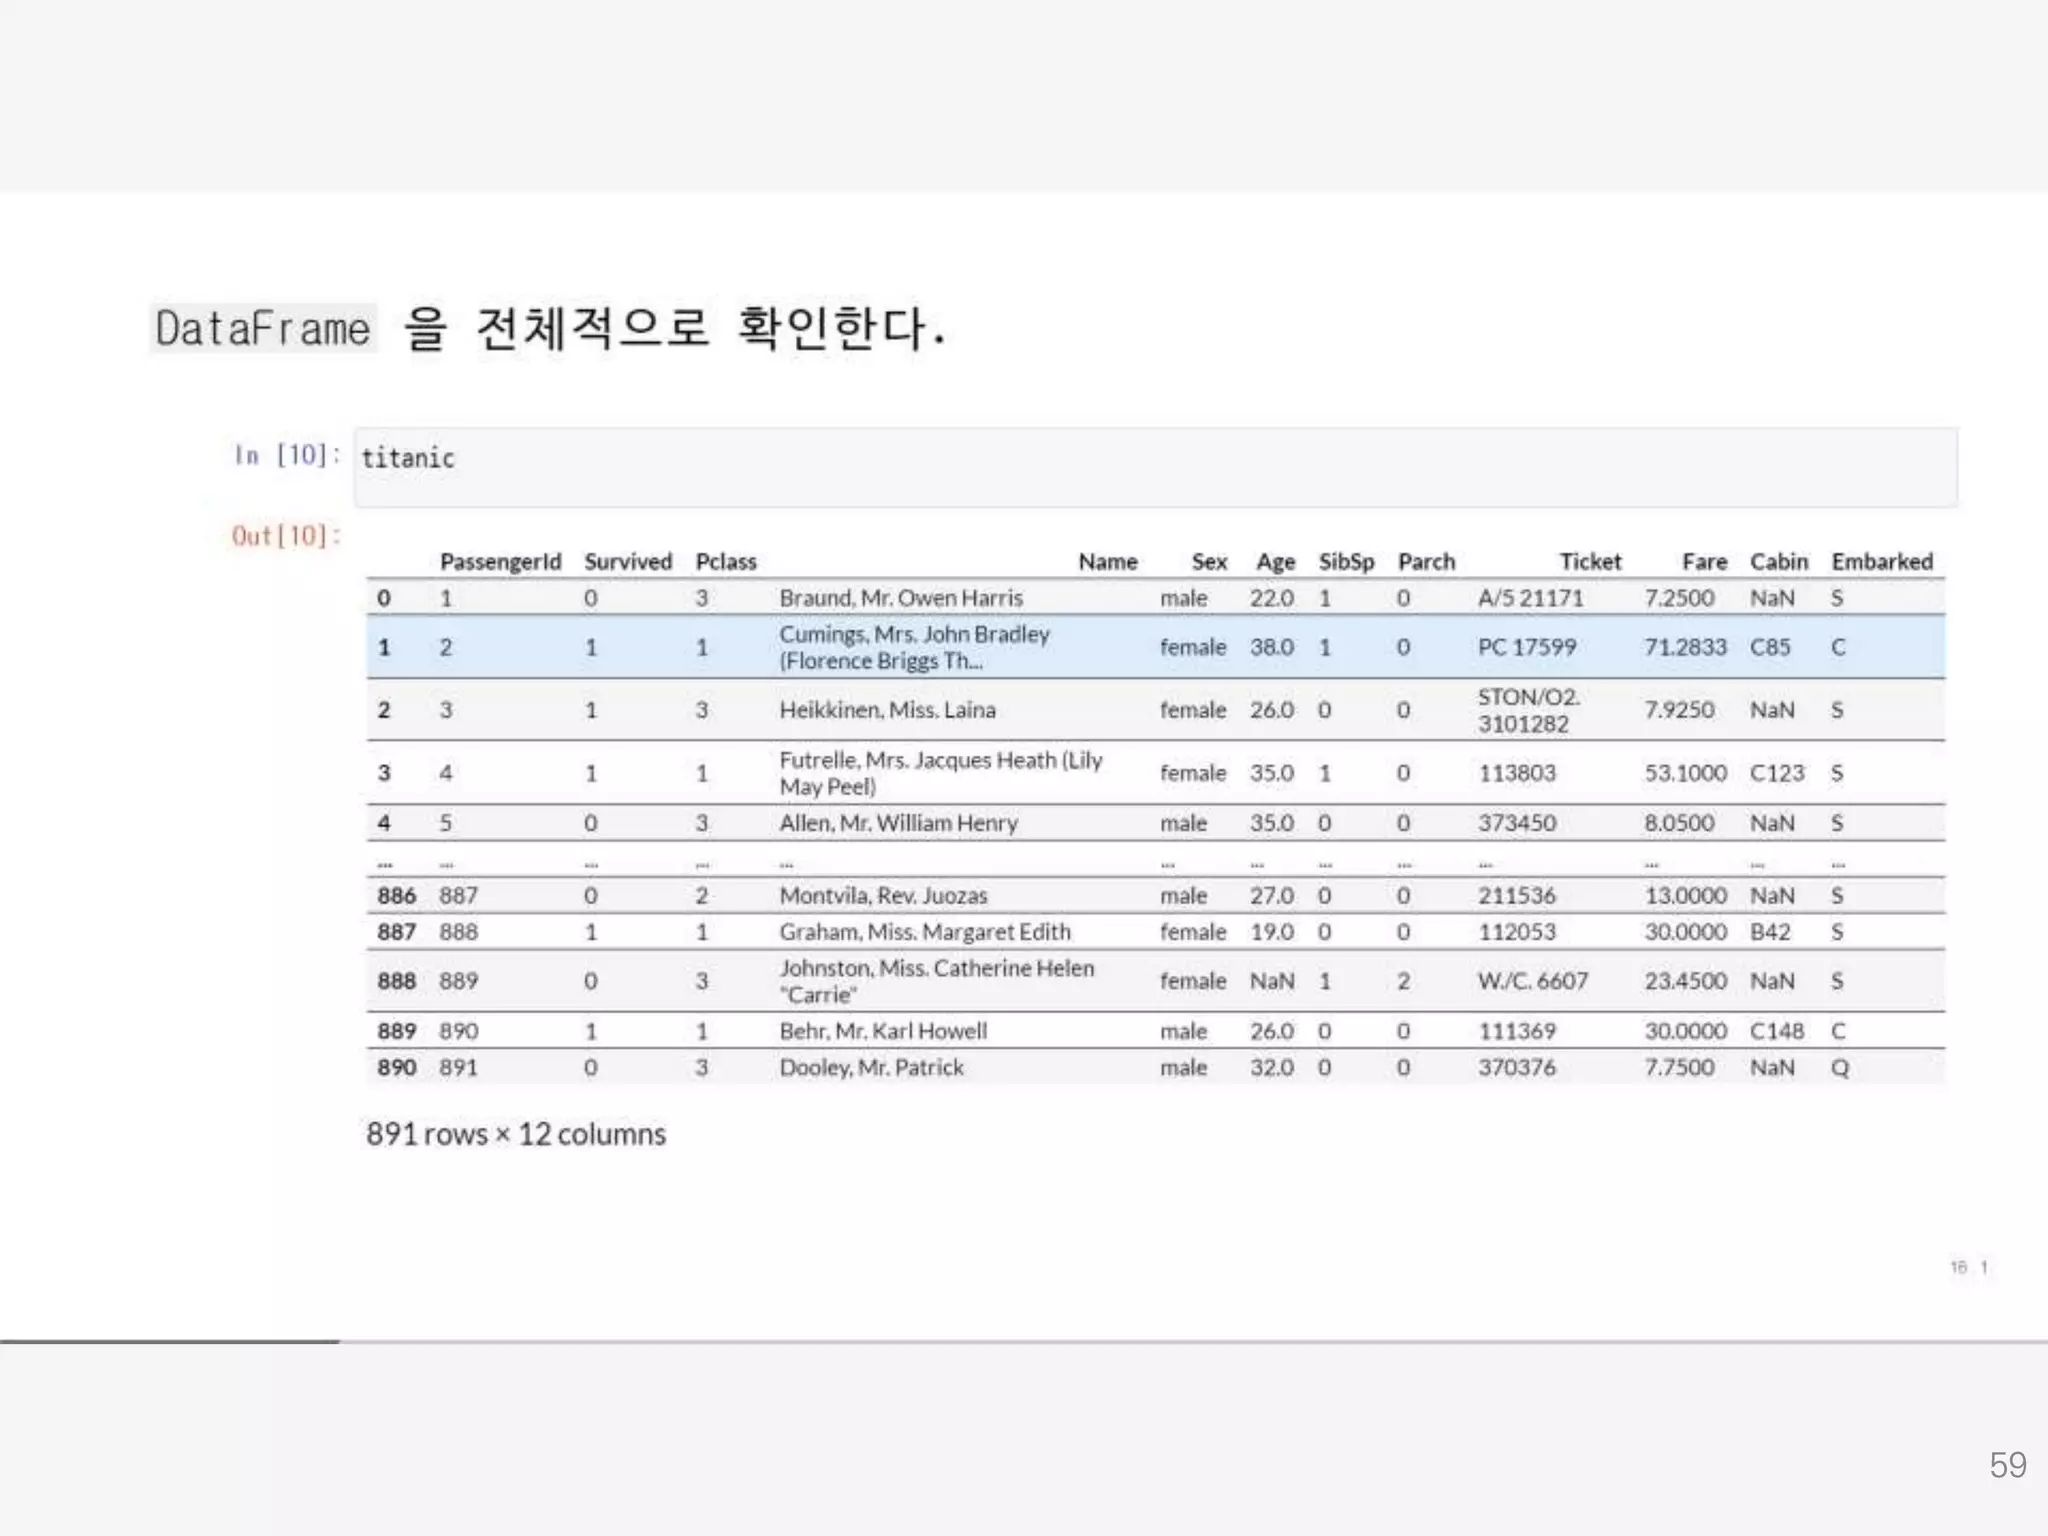Click the 891 rows × 12 columns summary
2048x1536 pixels.
[515, 1134]
